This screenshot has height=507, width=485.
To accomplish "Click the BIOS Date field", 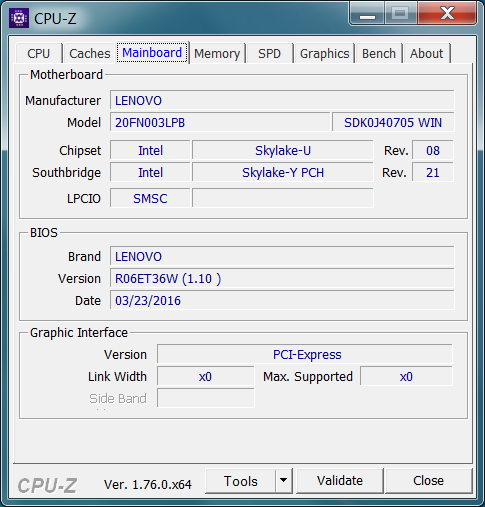I will (x=282, y=300).
